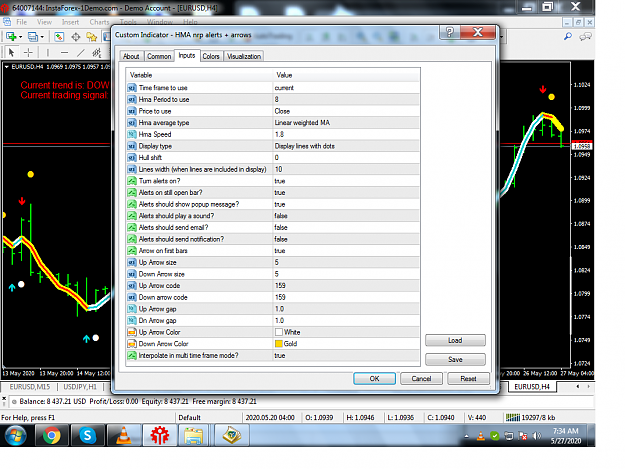Screen dimensions: 625x469
Task: Click the Navigator star-folder toolbar icon
Action: pos(92,37)
